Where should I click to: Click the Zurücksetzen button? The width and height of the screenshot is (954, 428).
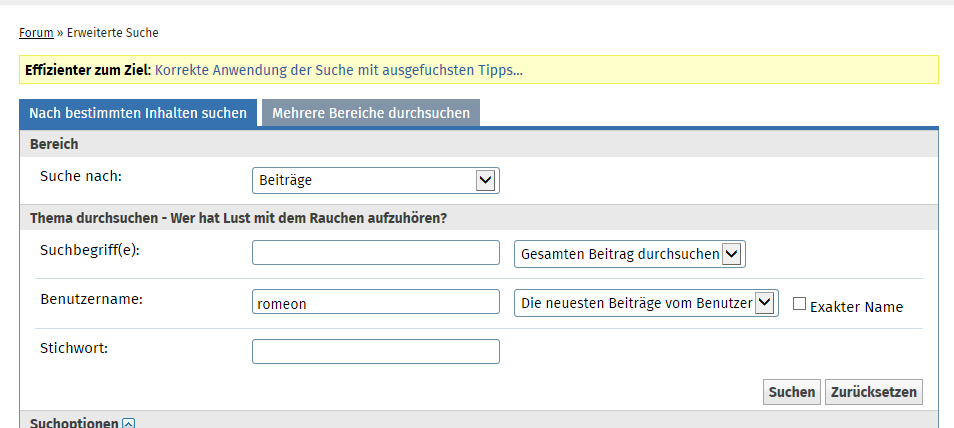(x=873, y=392)
